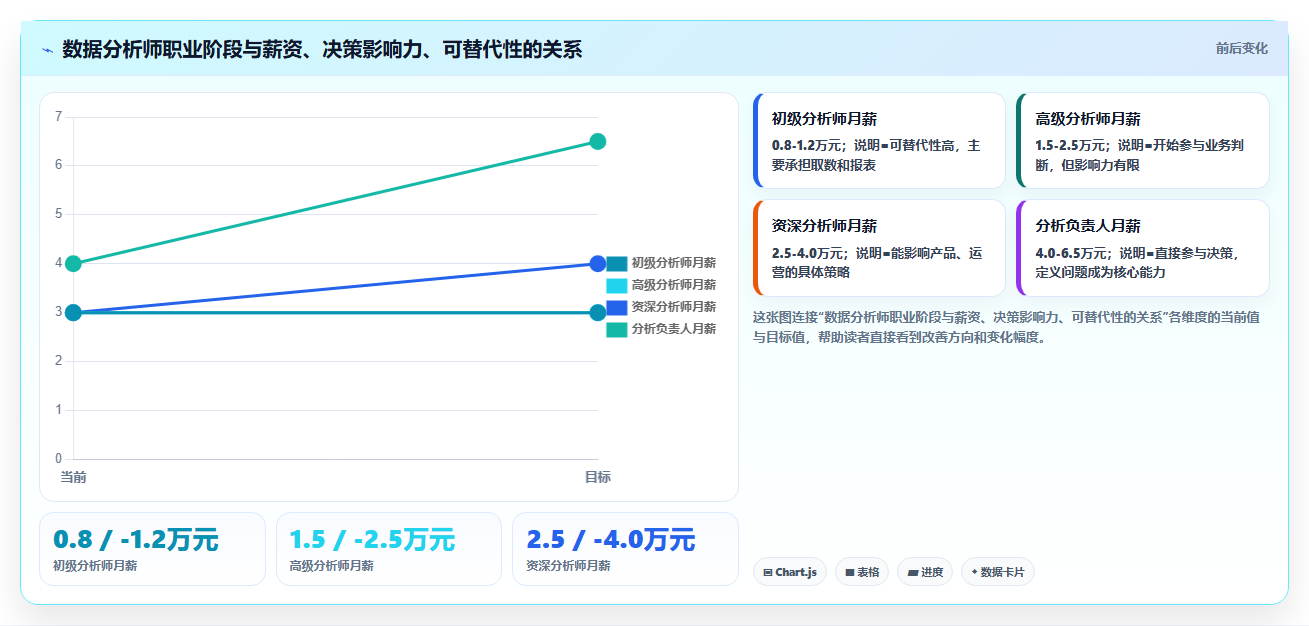1309x626 pixels.
Task: Click the 高级分析师月薪 label under stat
Action: point(331,566)
